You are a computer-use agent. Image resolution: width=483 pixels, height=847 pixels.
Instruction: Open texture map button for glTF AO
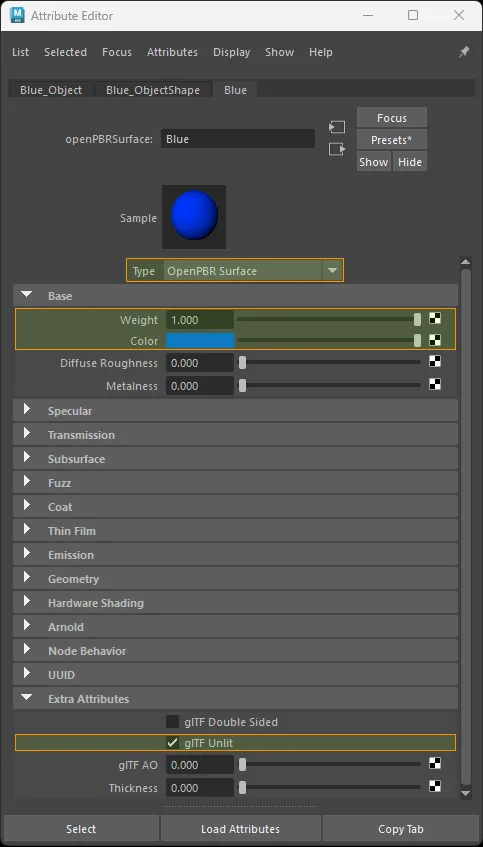pyautogui.click(x=434, y=763)
